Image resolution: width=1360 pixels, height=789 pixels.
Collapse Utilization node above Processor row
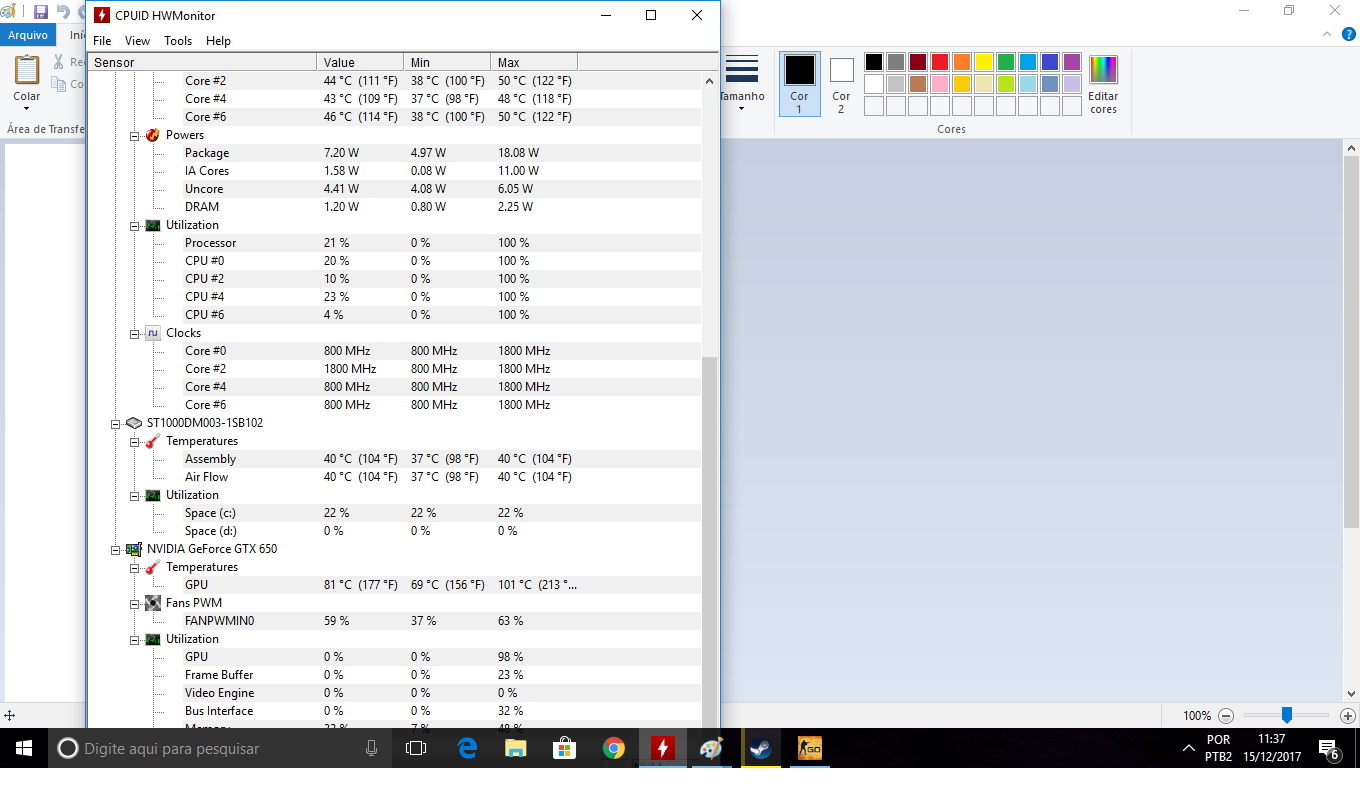(134, 225)
